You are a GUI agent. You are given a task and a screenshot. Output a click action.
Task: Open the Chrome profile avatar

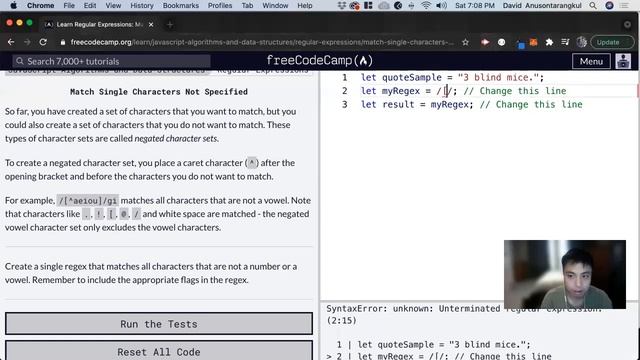[582, 42]
